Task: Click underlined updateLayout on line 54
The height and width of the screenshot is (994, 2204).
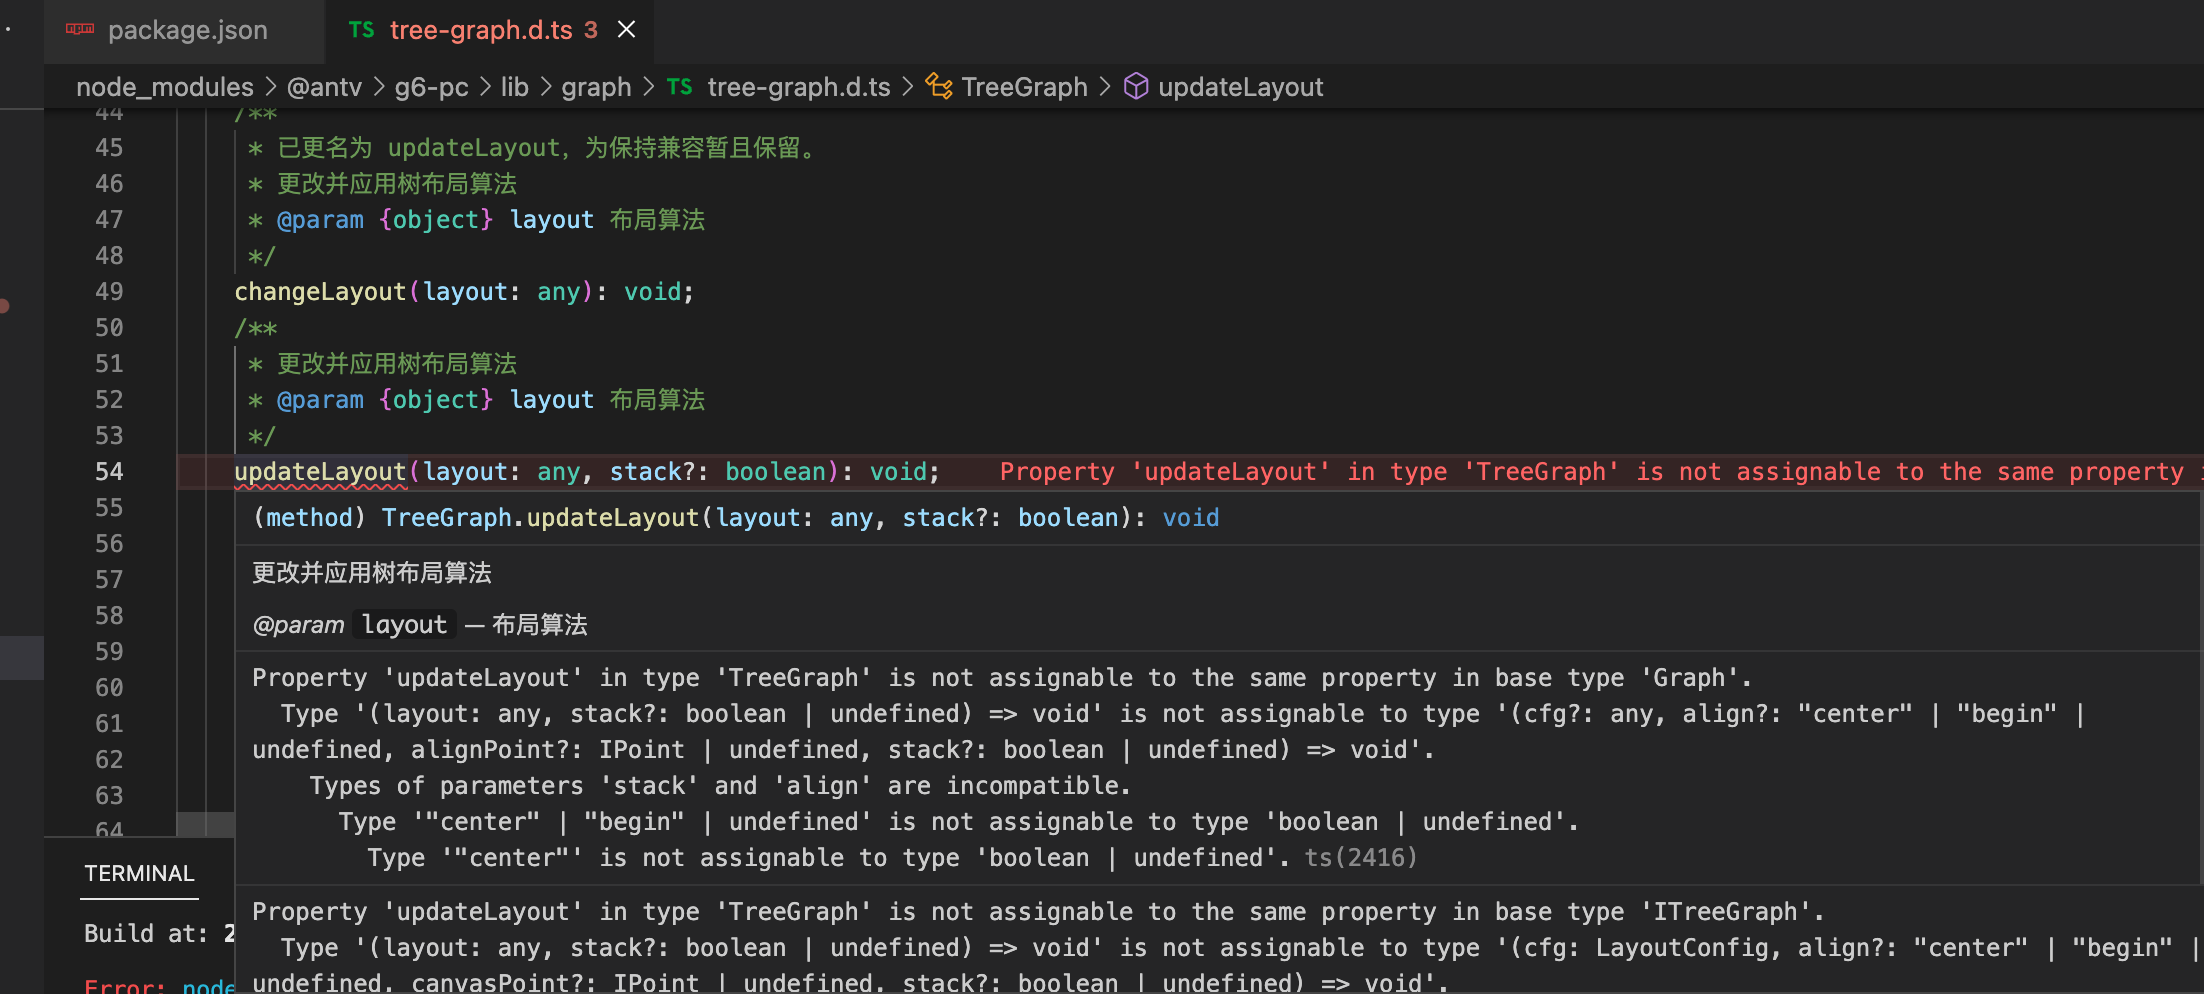Action: (320, 472)
